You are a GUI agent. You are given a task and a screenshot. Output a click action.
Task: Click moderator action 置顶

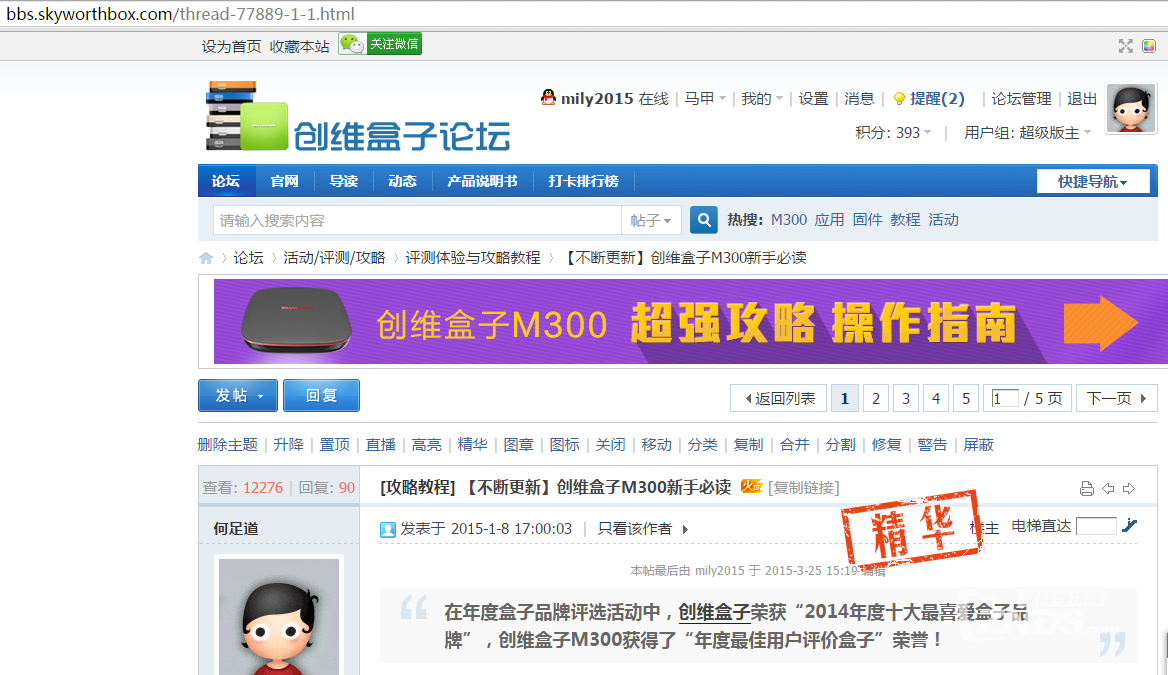point(334,445)
